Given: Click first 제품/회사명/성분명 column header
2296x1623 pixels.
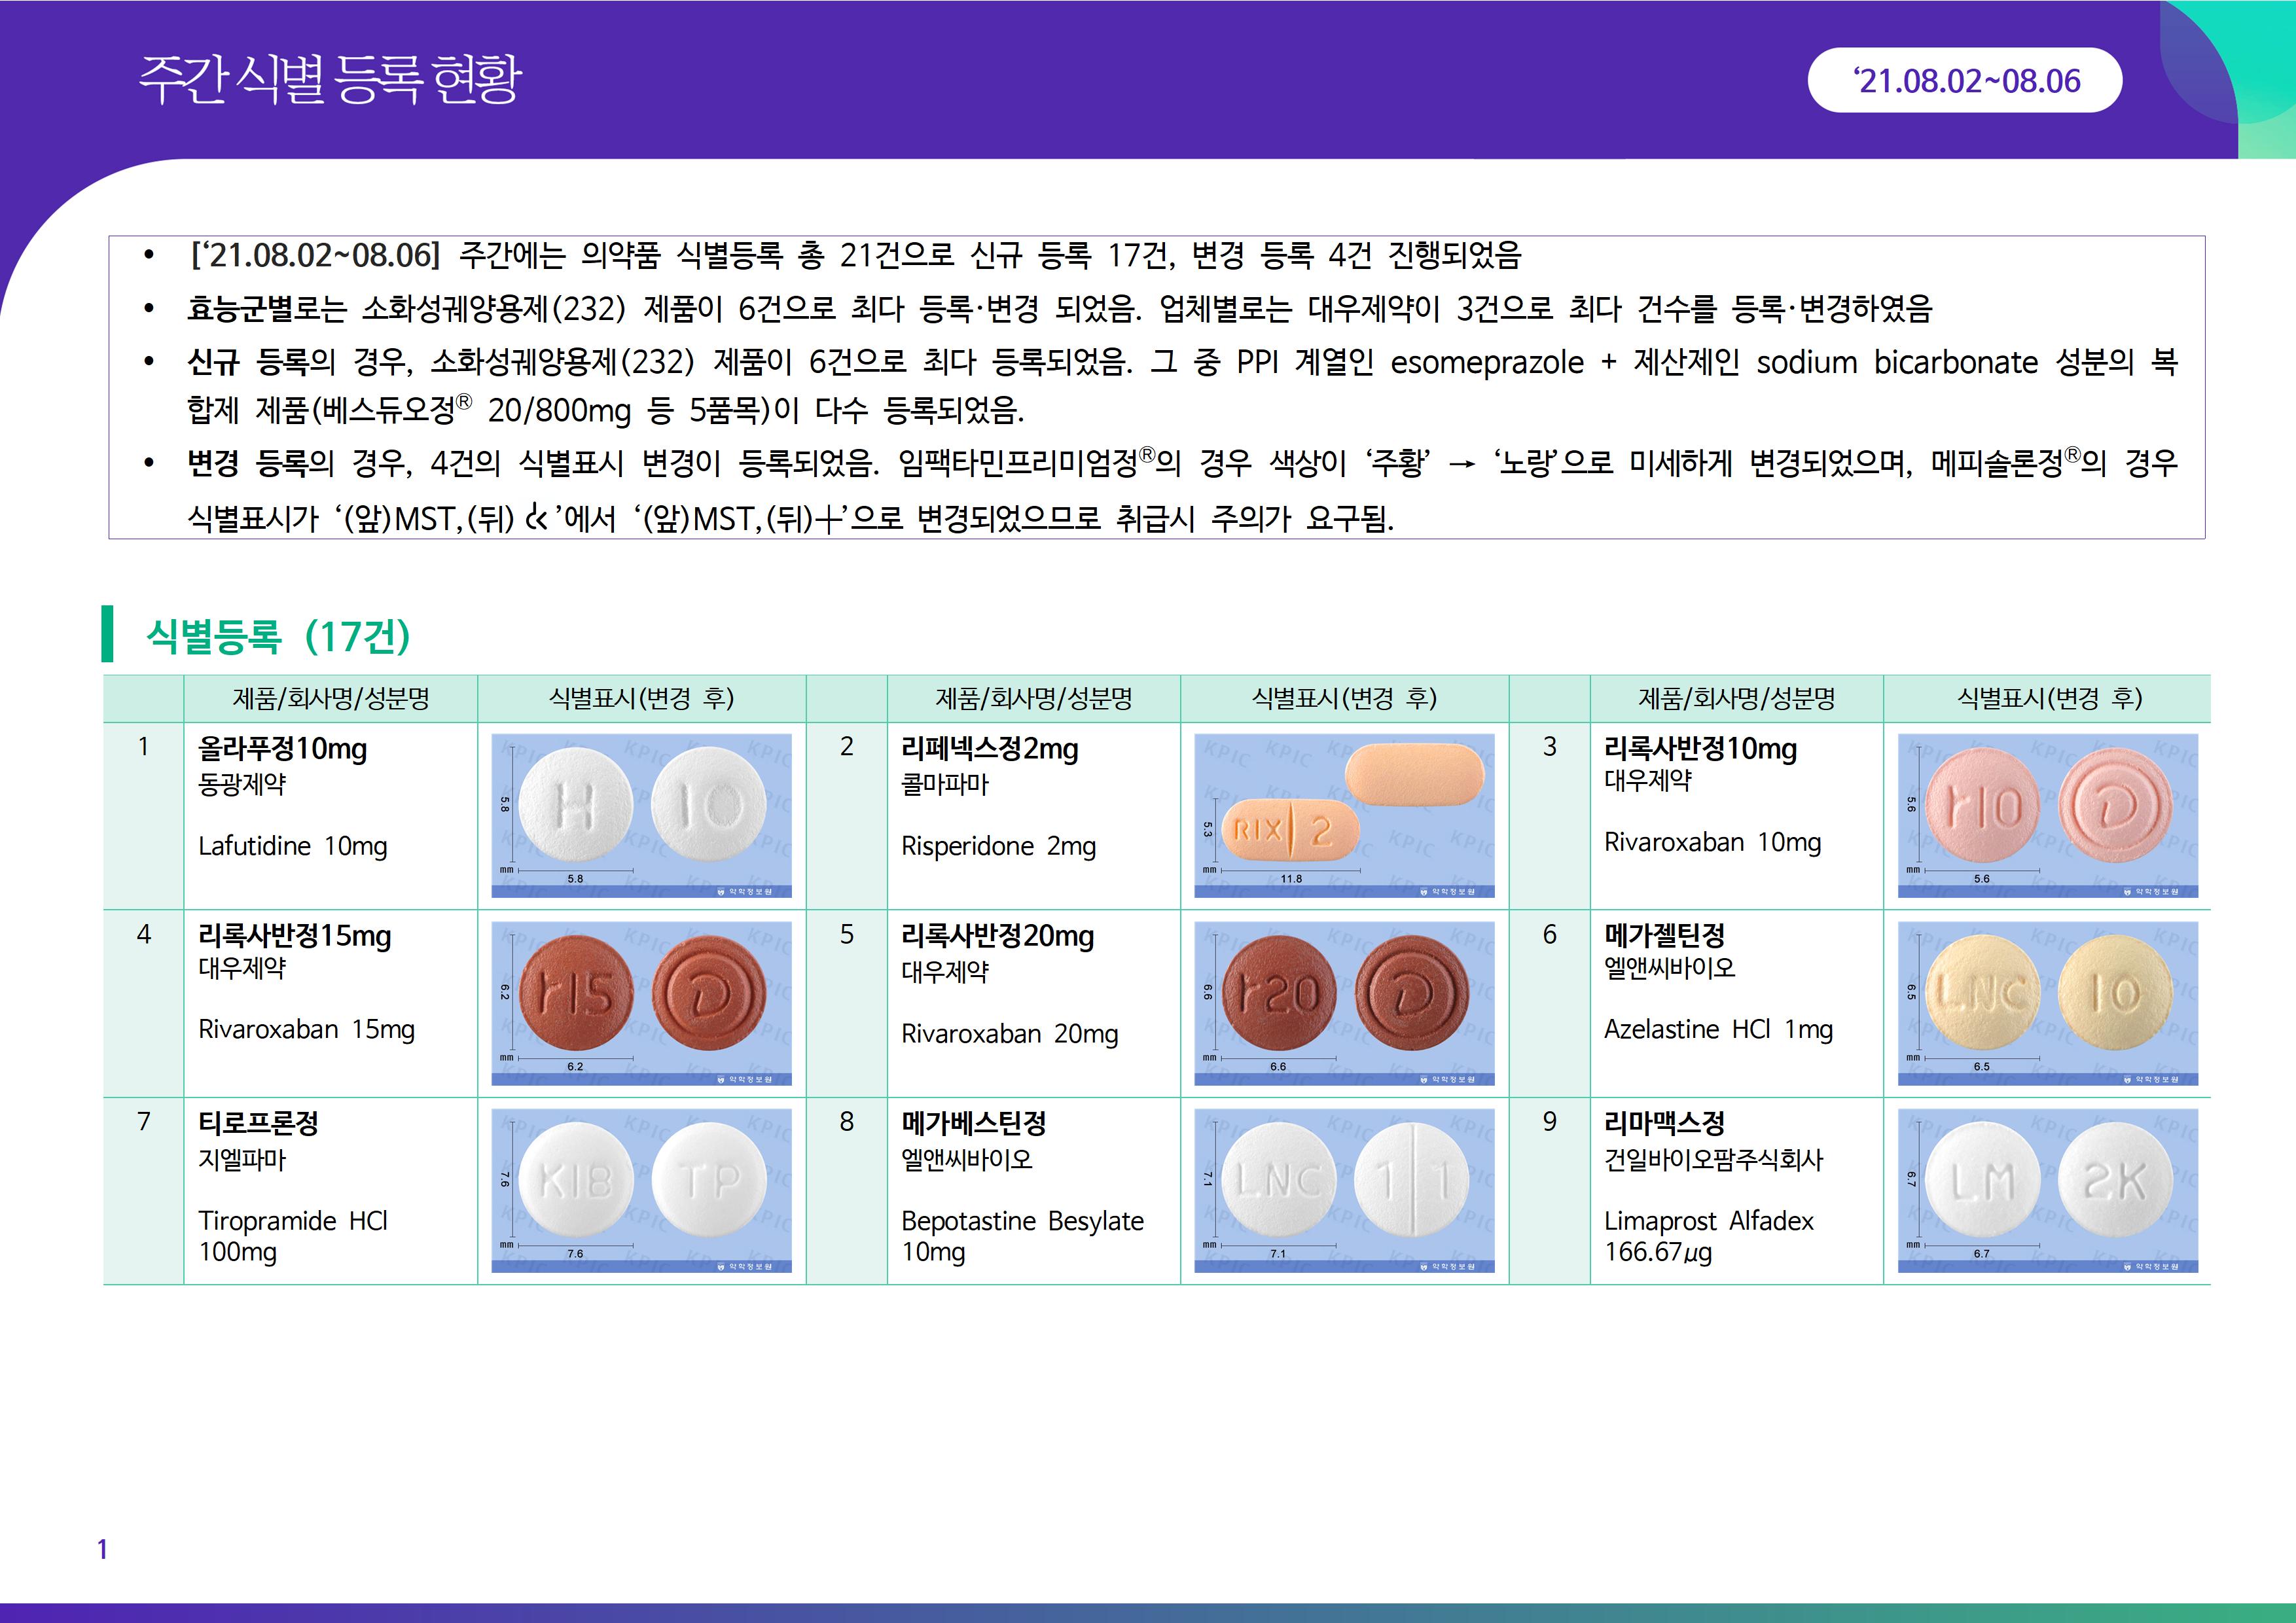Looking at the screenshot, I should tap(331, 699).
